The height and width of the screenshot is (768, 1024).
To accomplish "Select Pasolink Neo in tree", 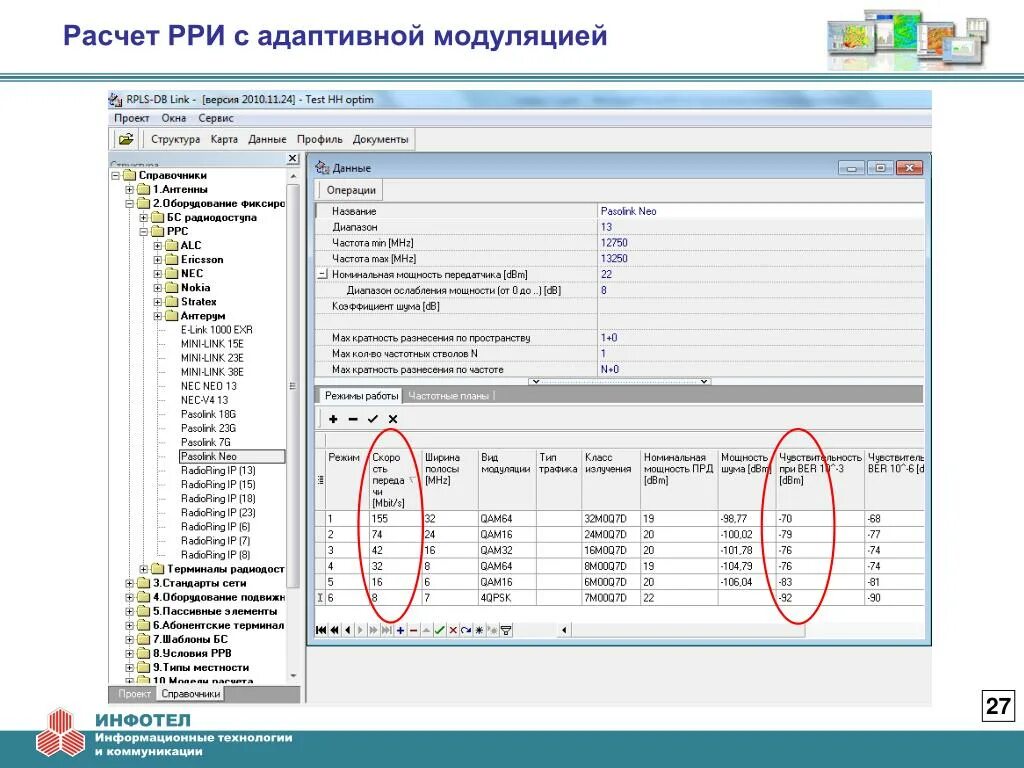I will pos(232,456).
